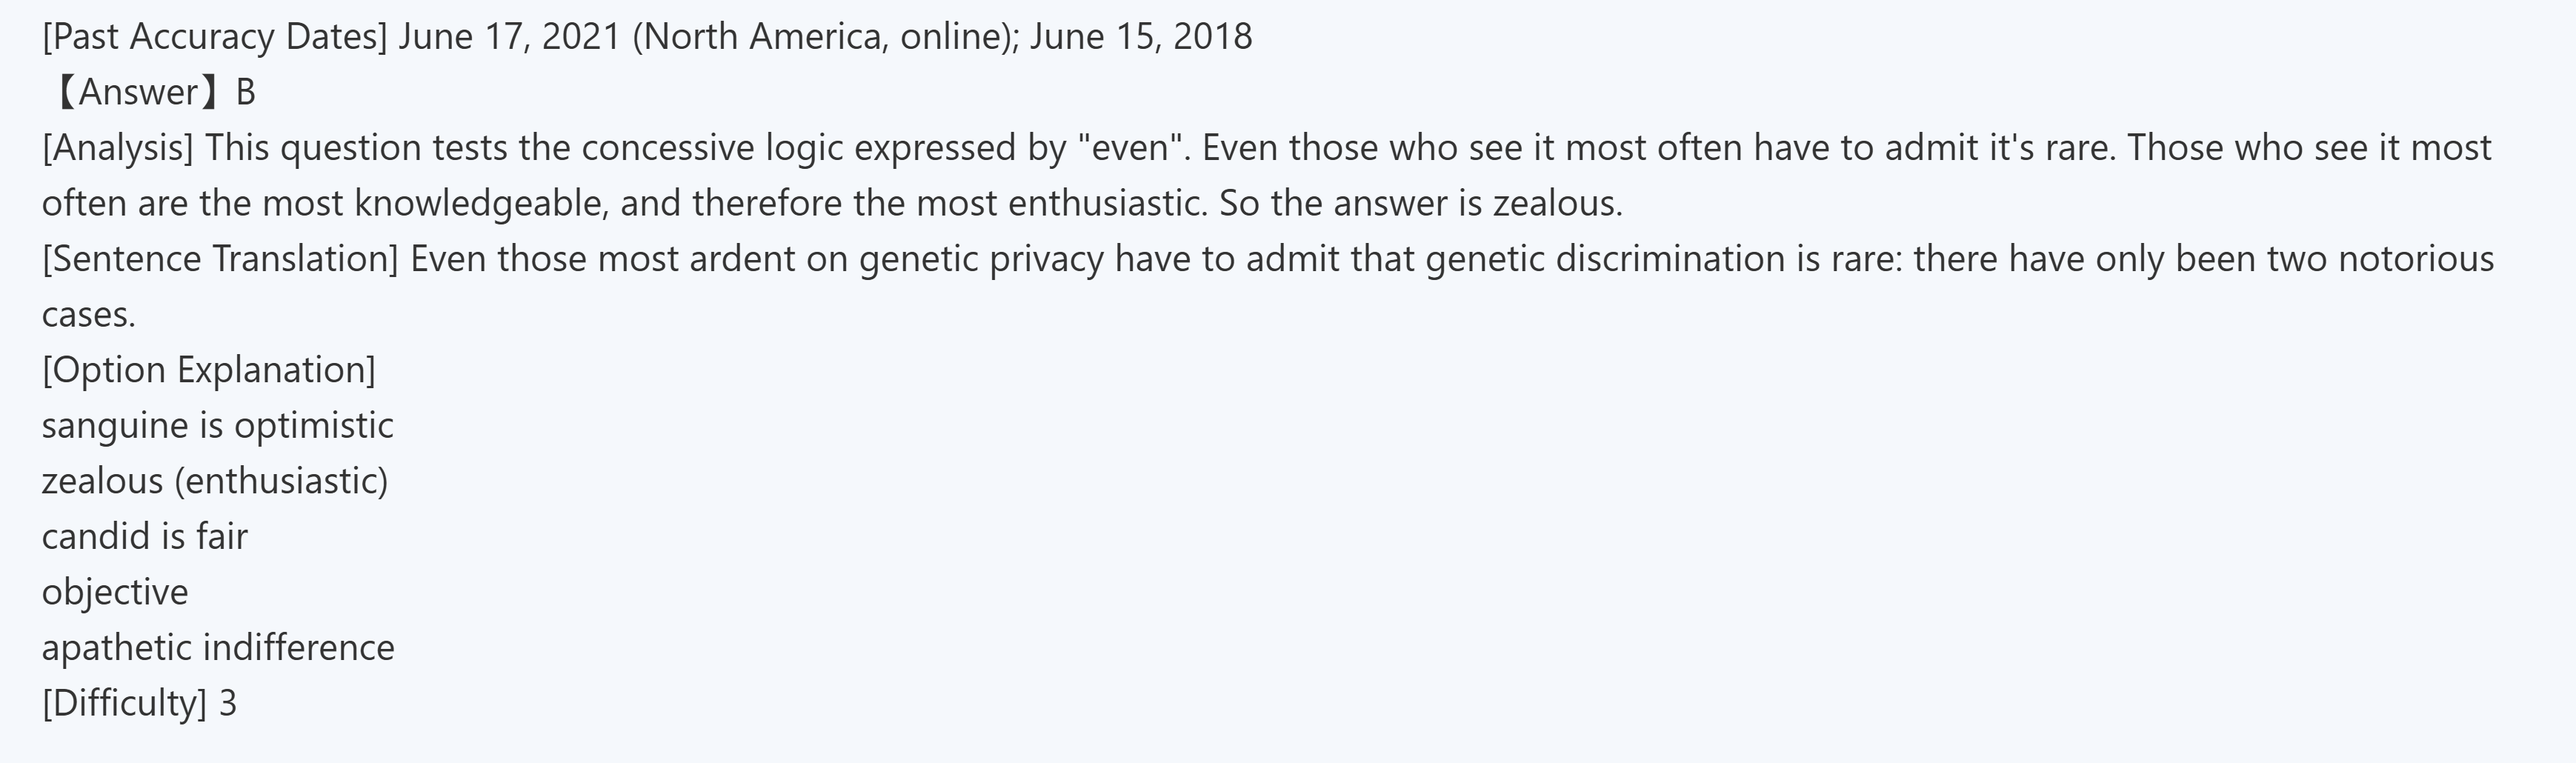Click the "[Analysis]" label

click(x=118, y=148)
